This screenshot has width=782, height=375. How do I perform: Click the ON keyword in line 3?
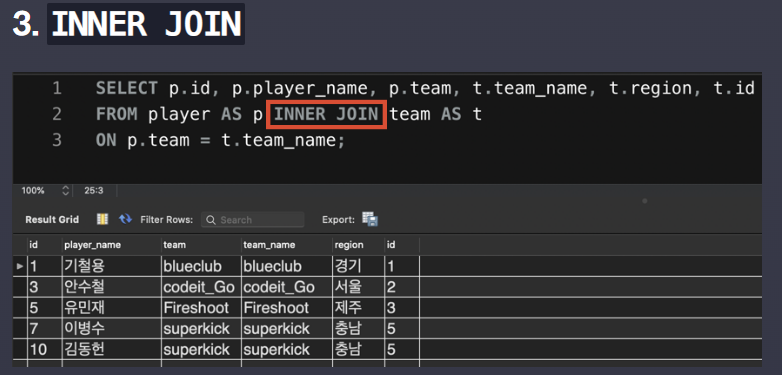point(106,140)
